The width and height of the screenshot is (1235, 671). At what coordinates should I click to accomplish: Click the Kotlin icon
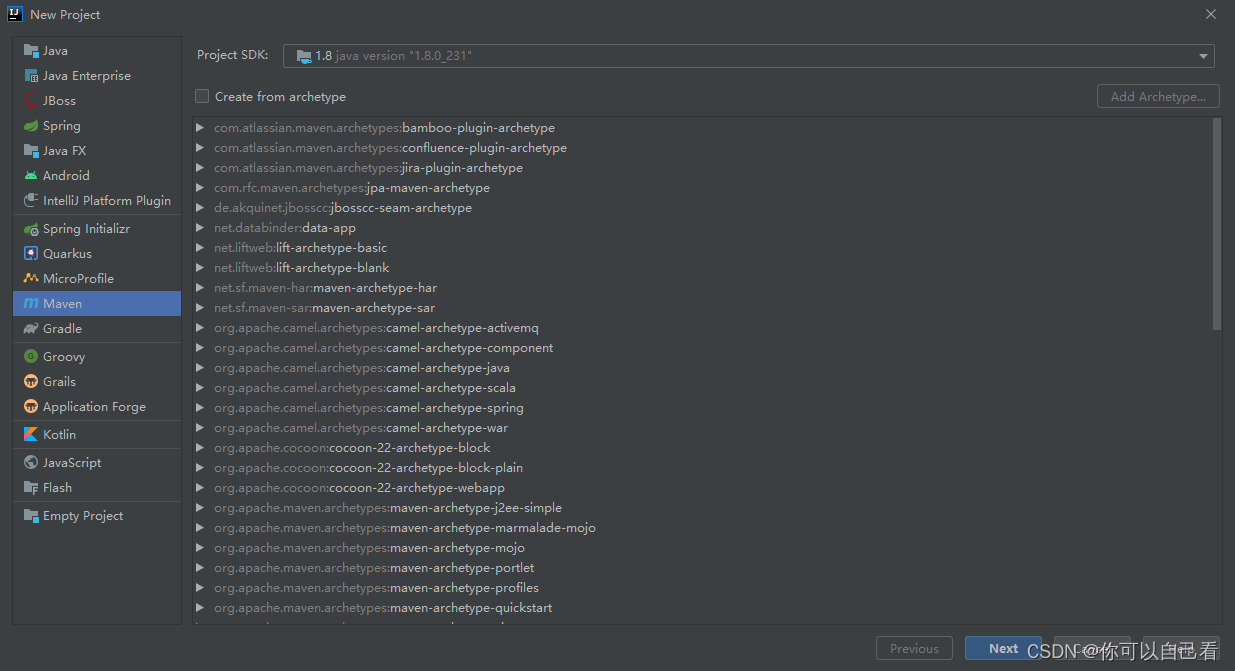(31, 435)
